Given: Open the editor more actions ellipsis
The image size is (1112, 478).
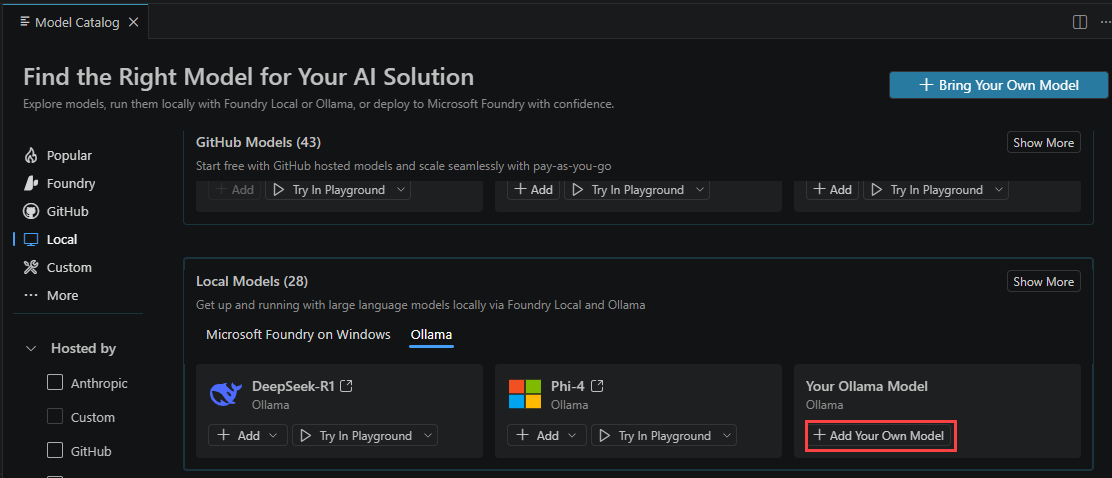Looking at the screenshot, I should pos(1104,22).
